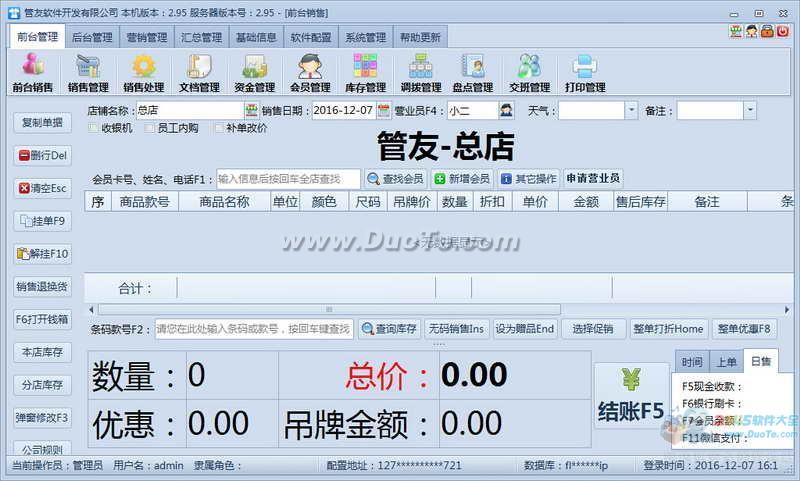
Task: Click 申请营业员 button
Action: click(x=593, y=179)
